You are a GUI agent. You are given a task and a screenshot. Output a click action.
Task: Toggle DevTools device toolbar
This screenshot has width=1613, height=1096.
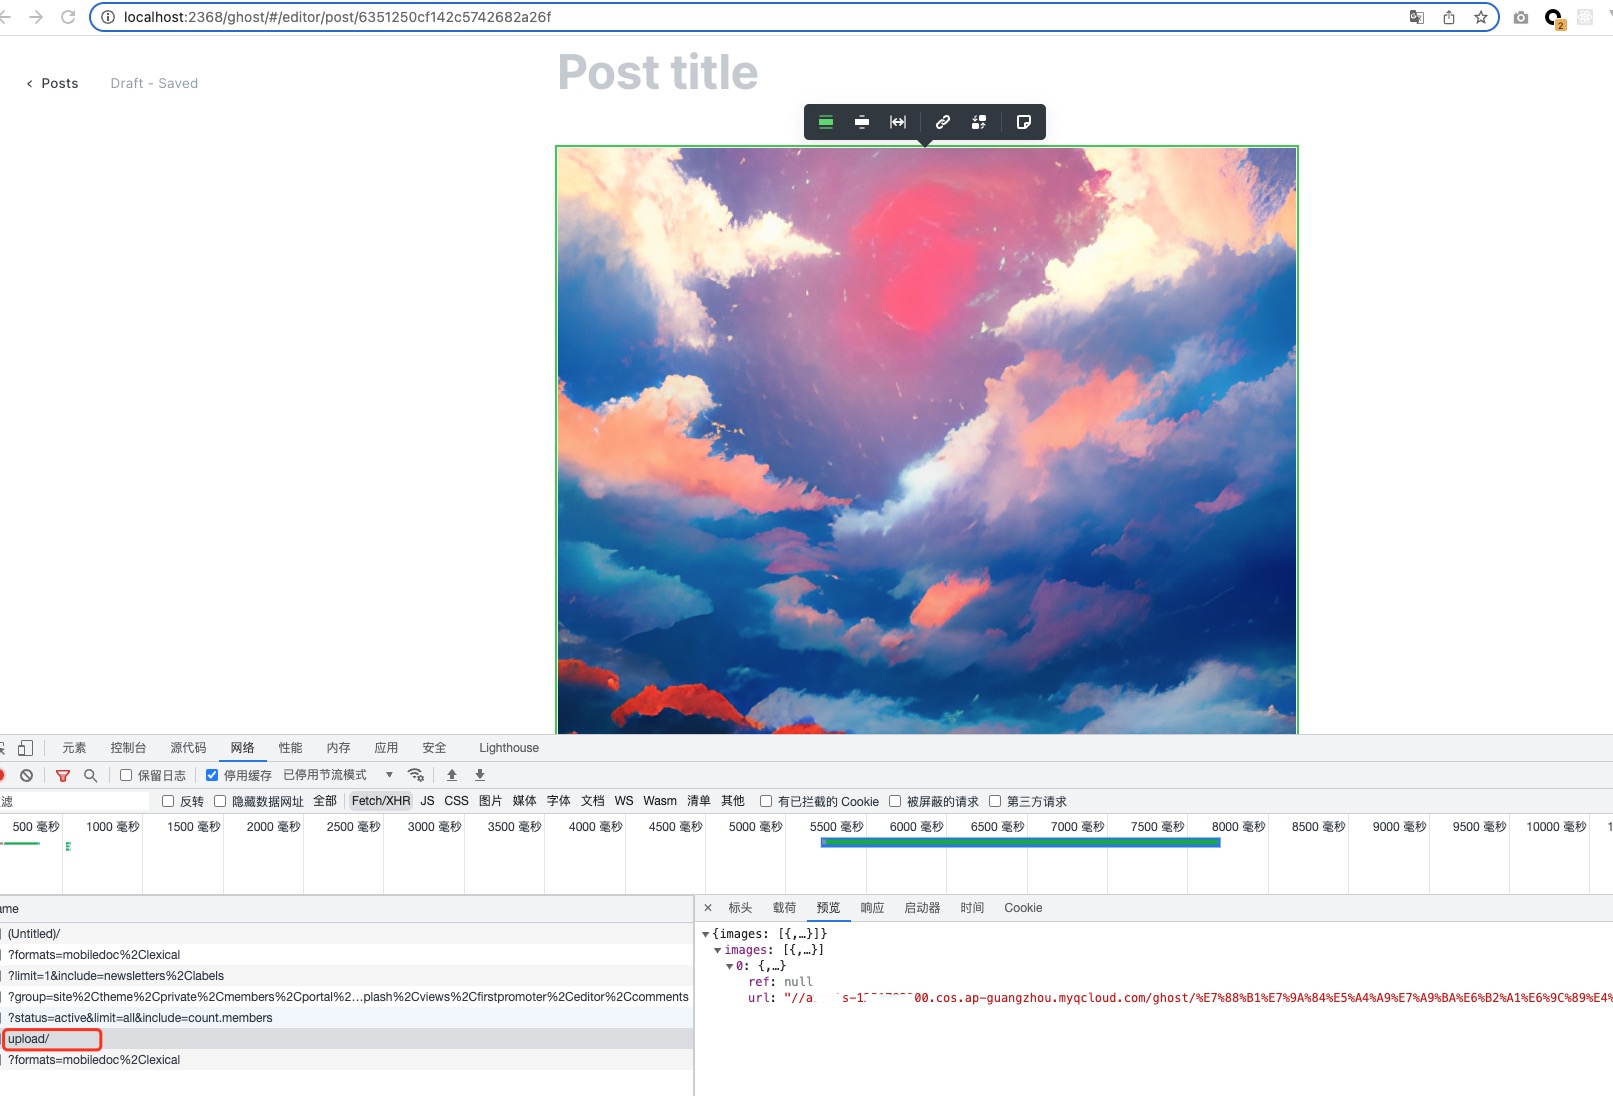[25, 748]
